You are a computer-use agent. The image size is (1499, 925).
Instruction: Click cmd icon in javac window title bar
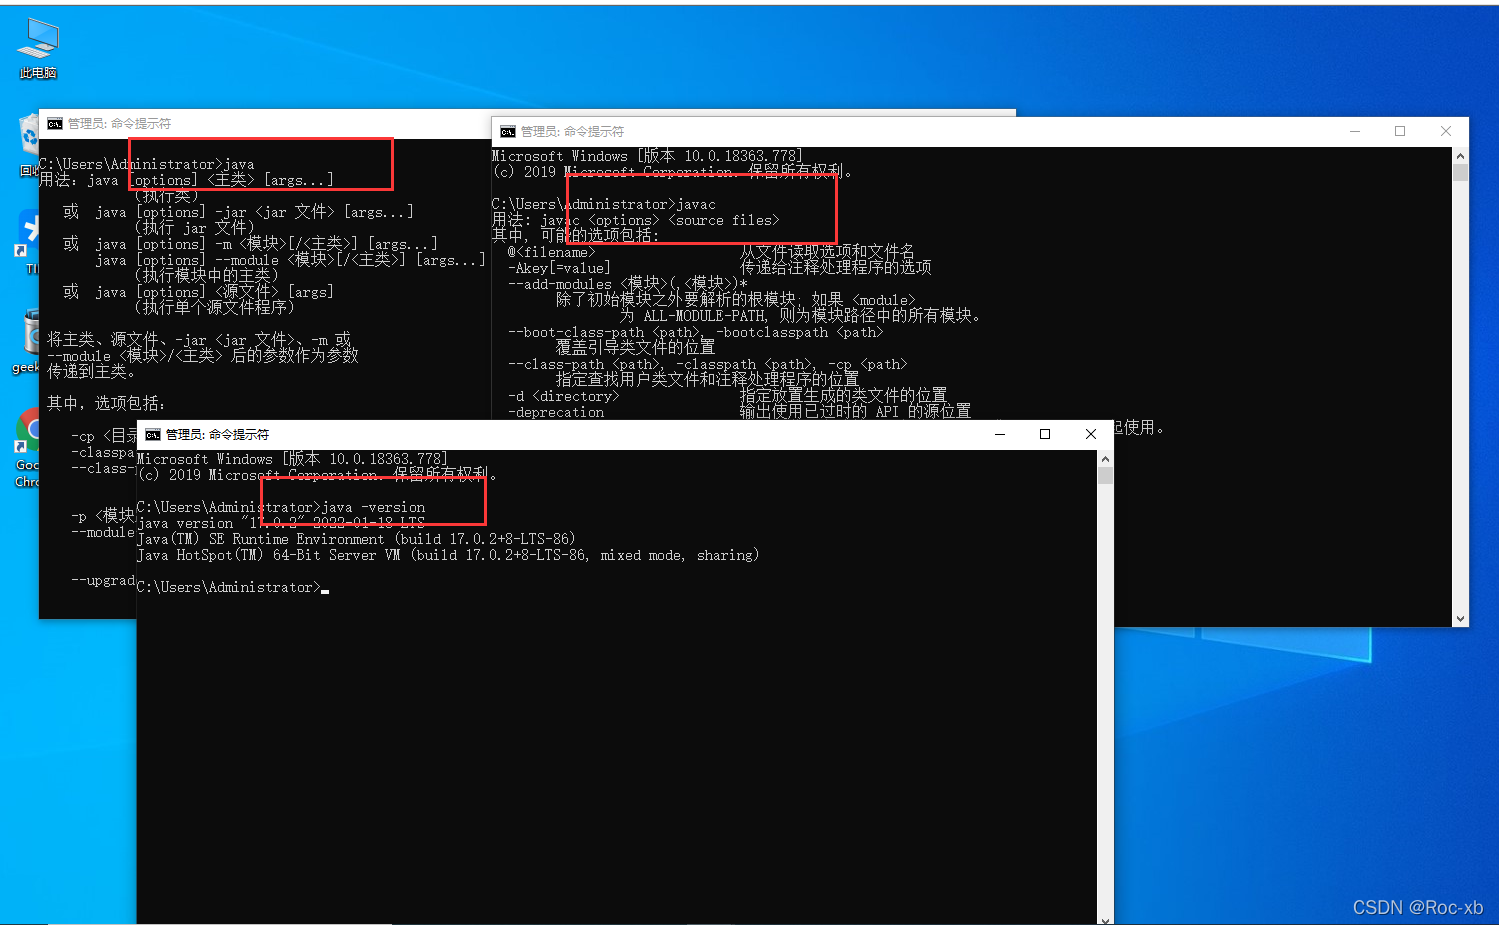coord(508,132)
